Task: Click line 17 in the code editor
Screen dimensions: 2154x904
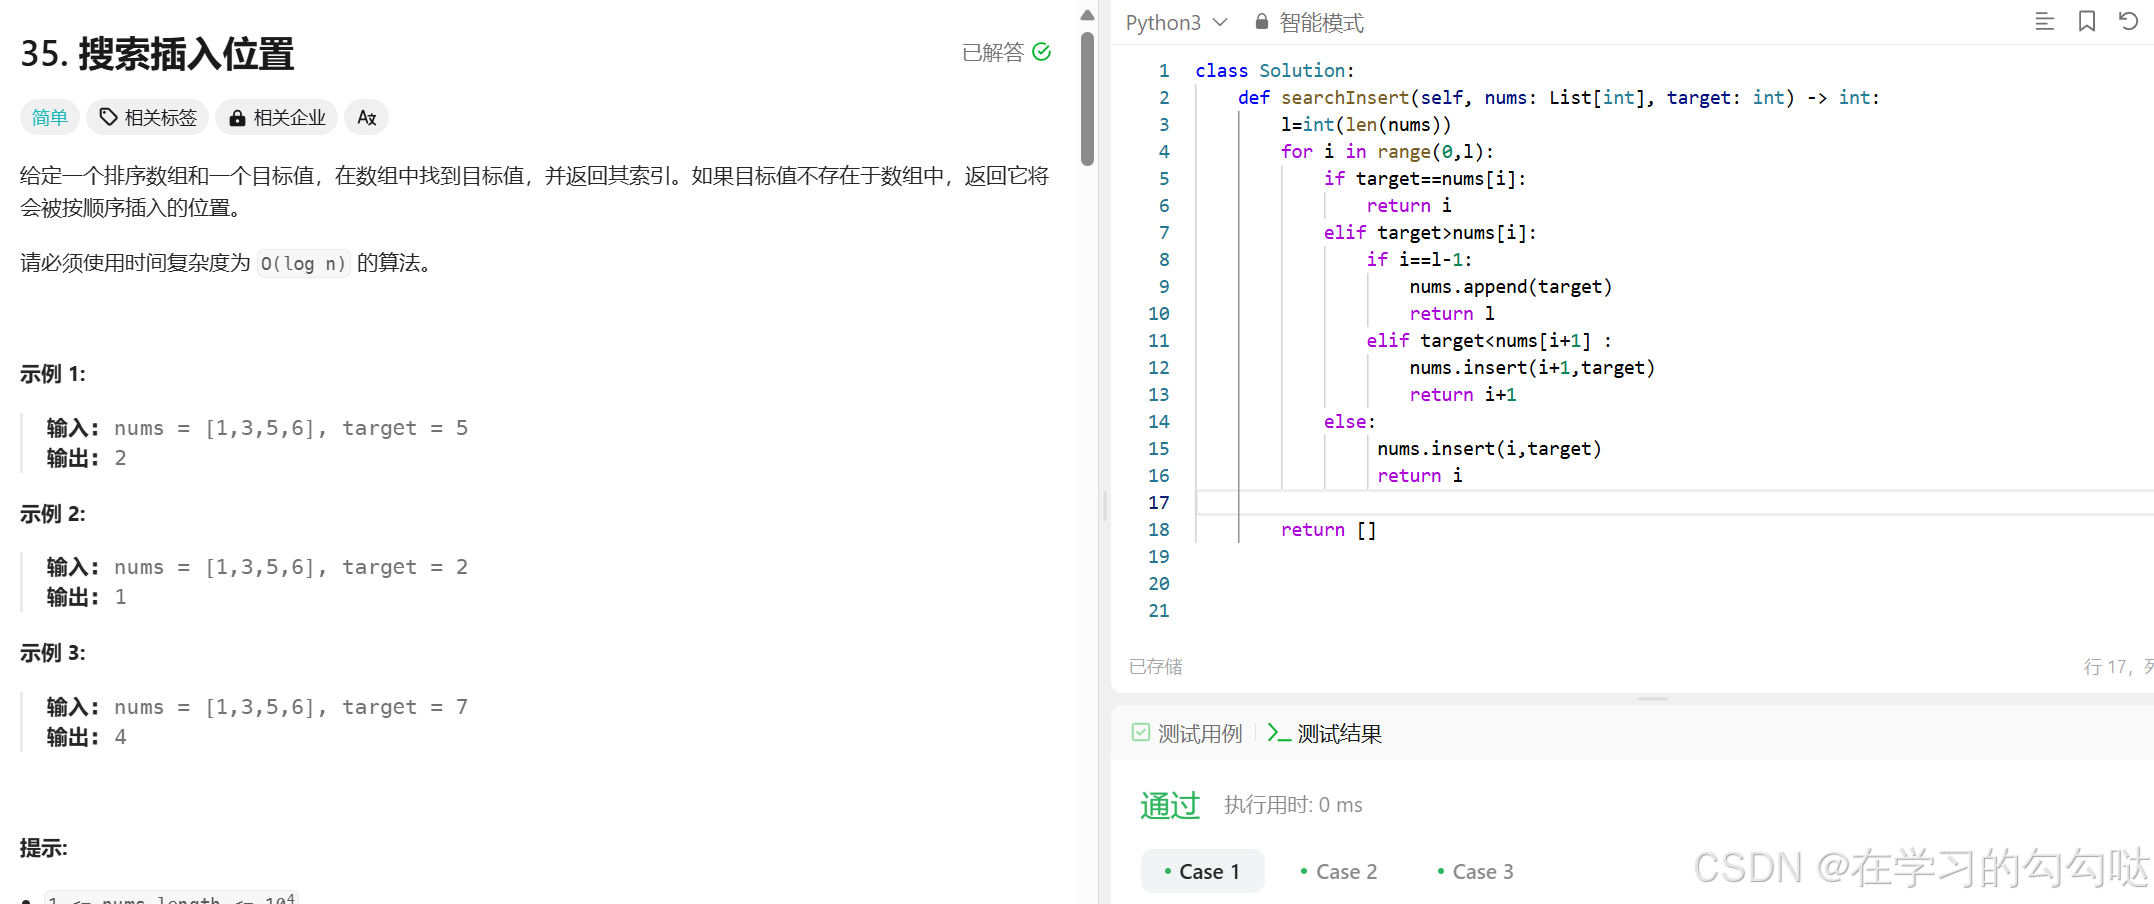Action: (1400, 502)
